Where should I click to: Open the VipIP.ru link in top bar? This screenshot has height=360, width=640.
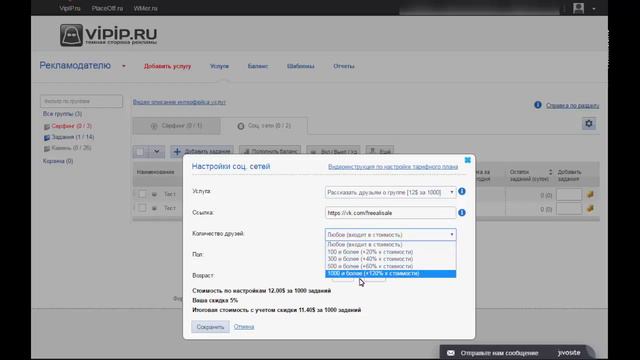pos(70,8)
